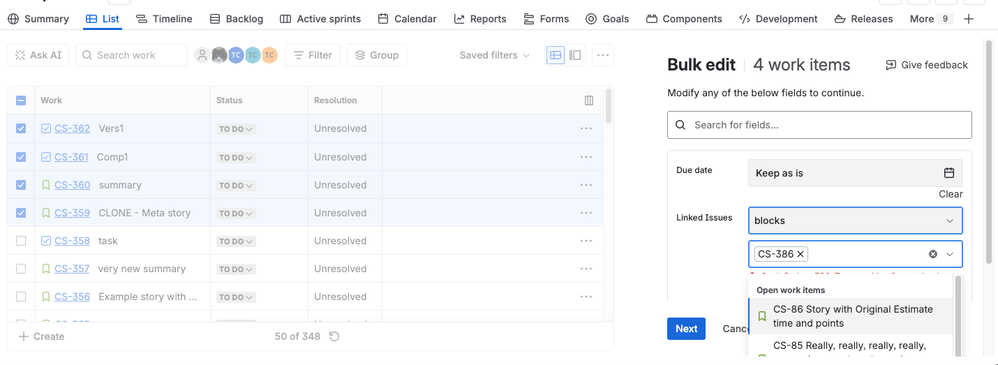
Task: Click Clear under Due date
Action: click(x=950, y=194)
